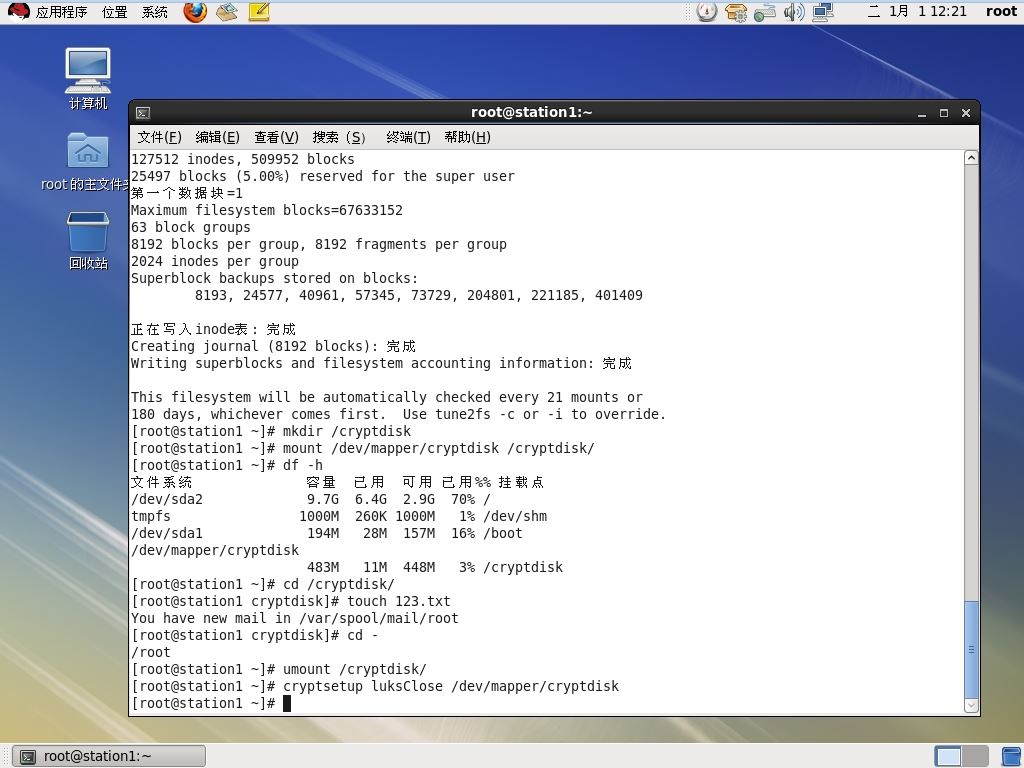Click the terminal scrollbar down arrow
This screenshot has height=768, width=1024.
[x=971, y=705]
